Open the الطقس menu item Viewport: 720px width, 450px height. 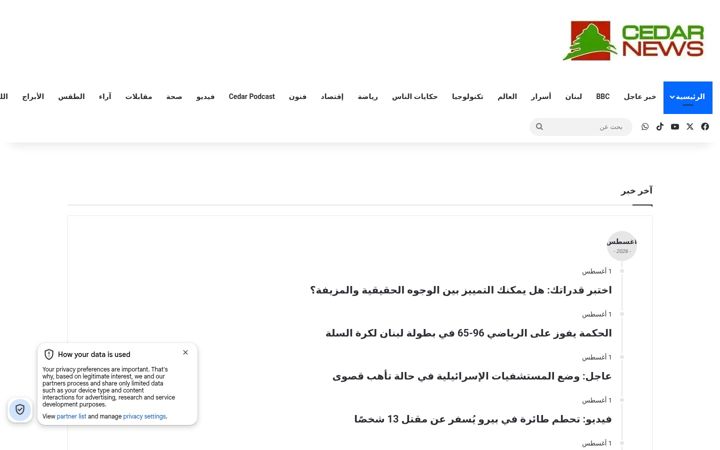71,96
